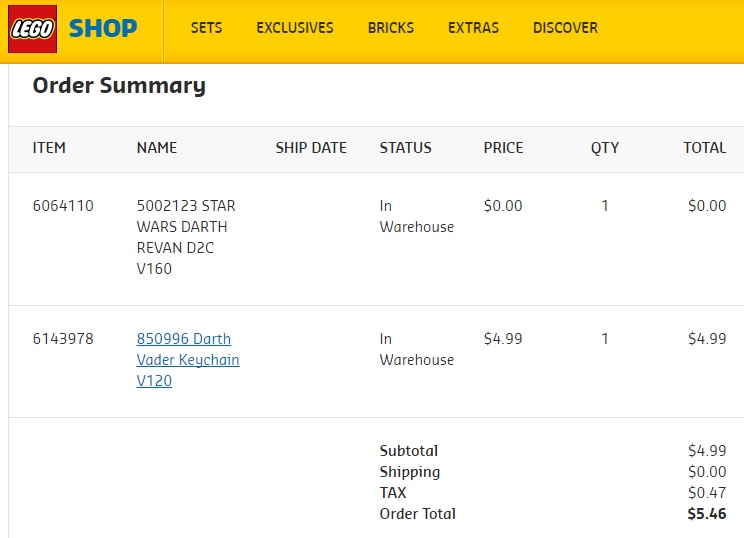This screenshot has height=538, width=744.
Task: Click the Star Wars Darth Revan item name
Action: click(186, 237)
